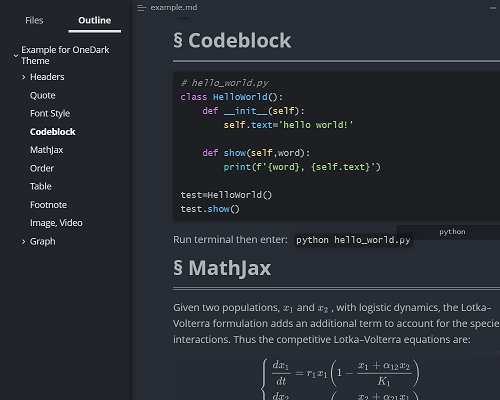Select Codeblock in the outline
Image resolution: width=500 pixels, height=400 pixels.
[x=53, y=132]
